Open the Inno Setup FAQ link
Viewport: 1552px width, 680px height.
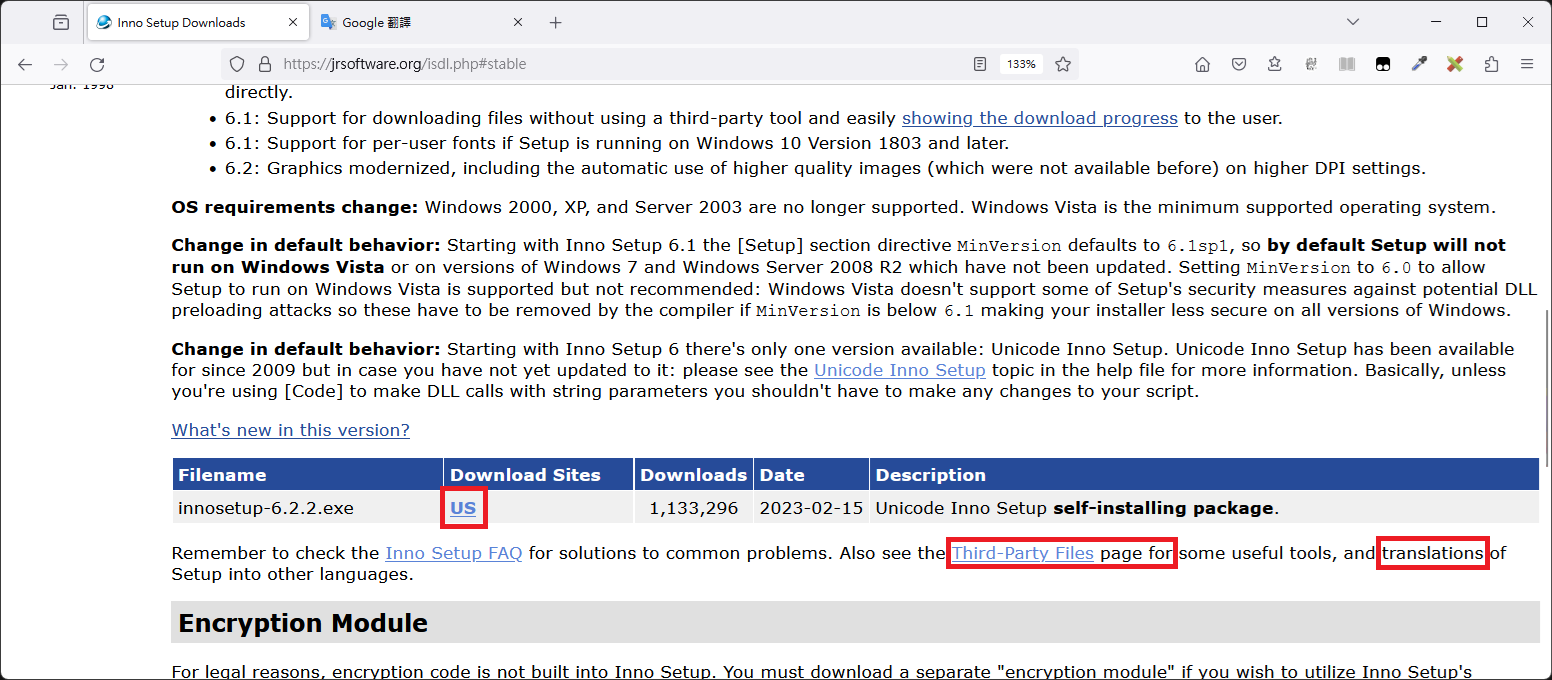coord(453,552)
